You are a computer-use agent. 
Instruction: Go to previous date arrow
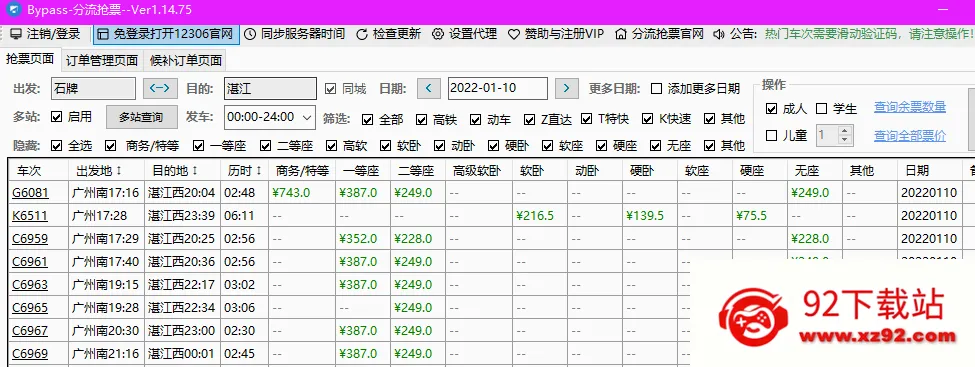point(429,88)
